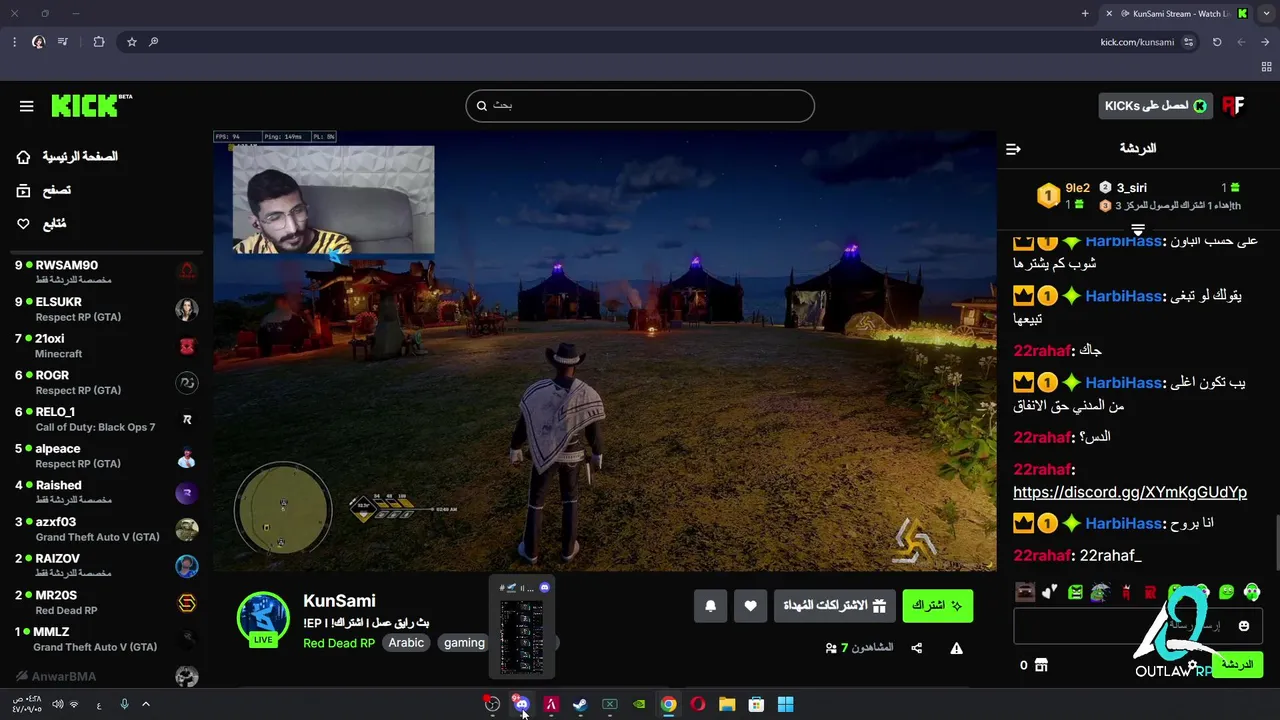This screenshot has width=1280, height=720.
Task: Open RWSAM90 channel in sidebar
Action: [105, 271]
